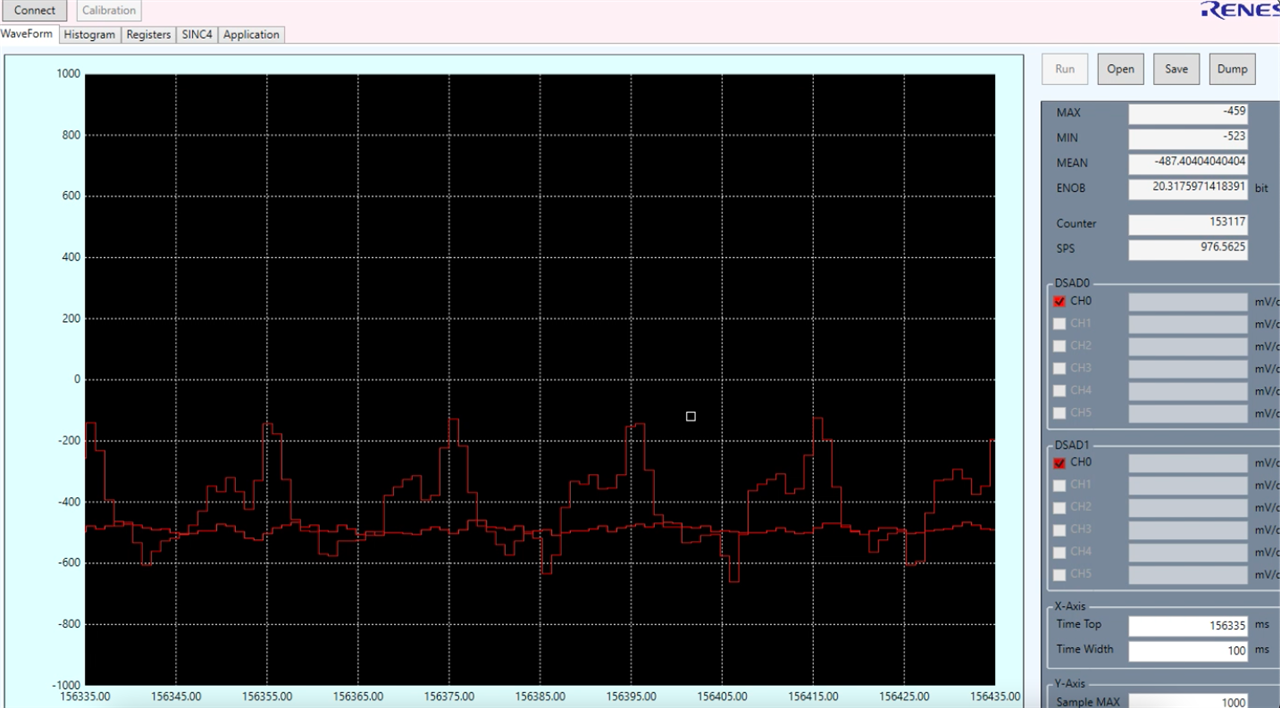Uncheck DSAD0 CH0 checkbox
This screenshot has width=1280, height=708.
1059,301
